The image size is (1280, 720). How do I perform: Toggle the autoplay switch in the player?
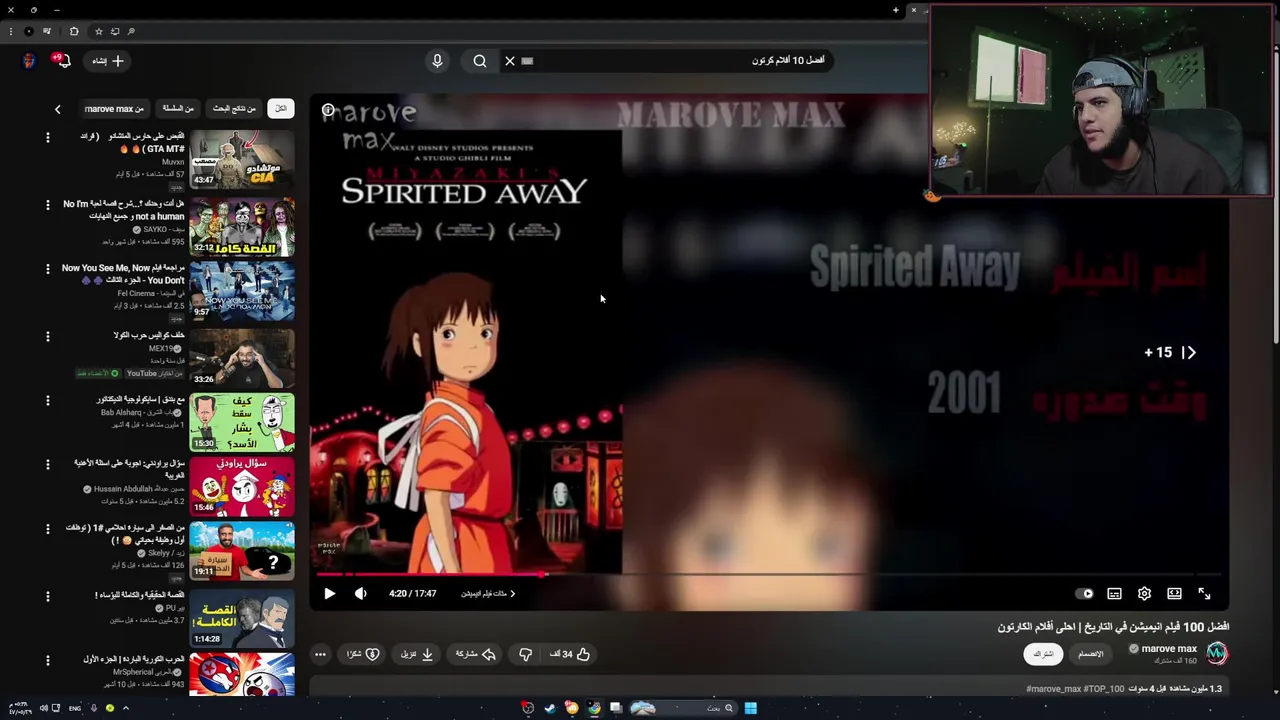pos(1084,593)
